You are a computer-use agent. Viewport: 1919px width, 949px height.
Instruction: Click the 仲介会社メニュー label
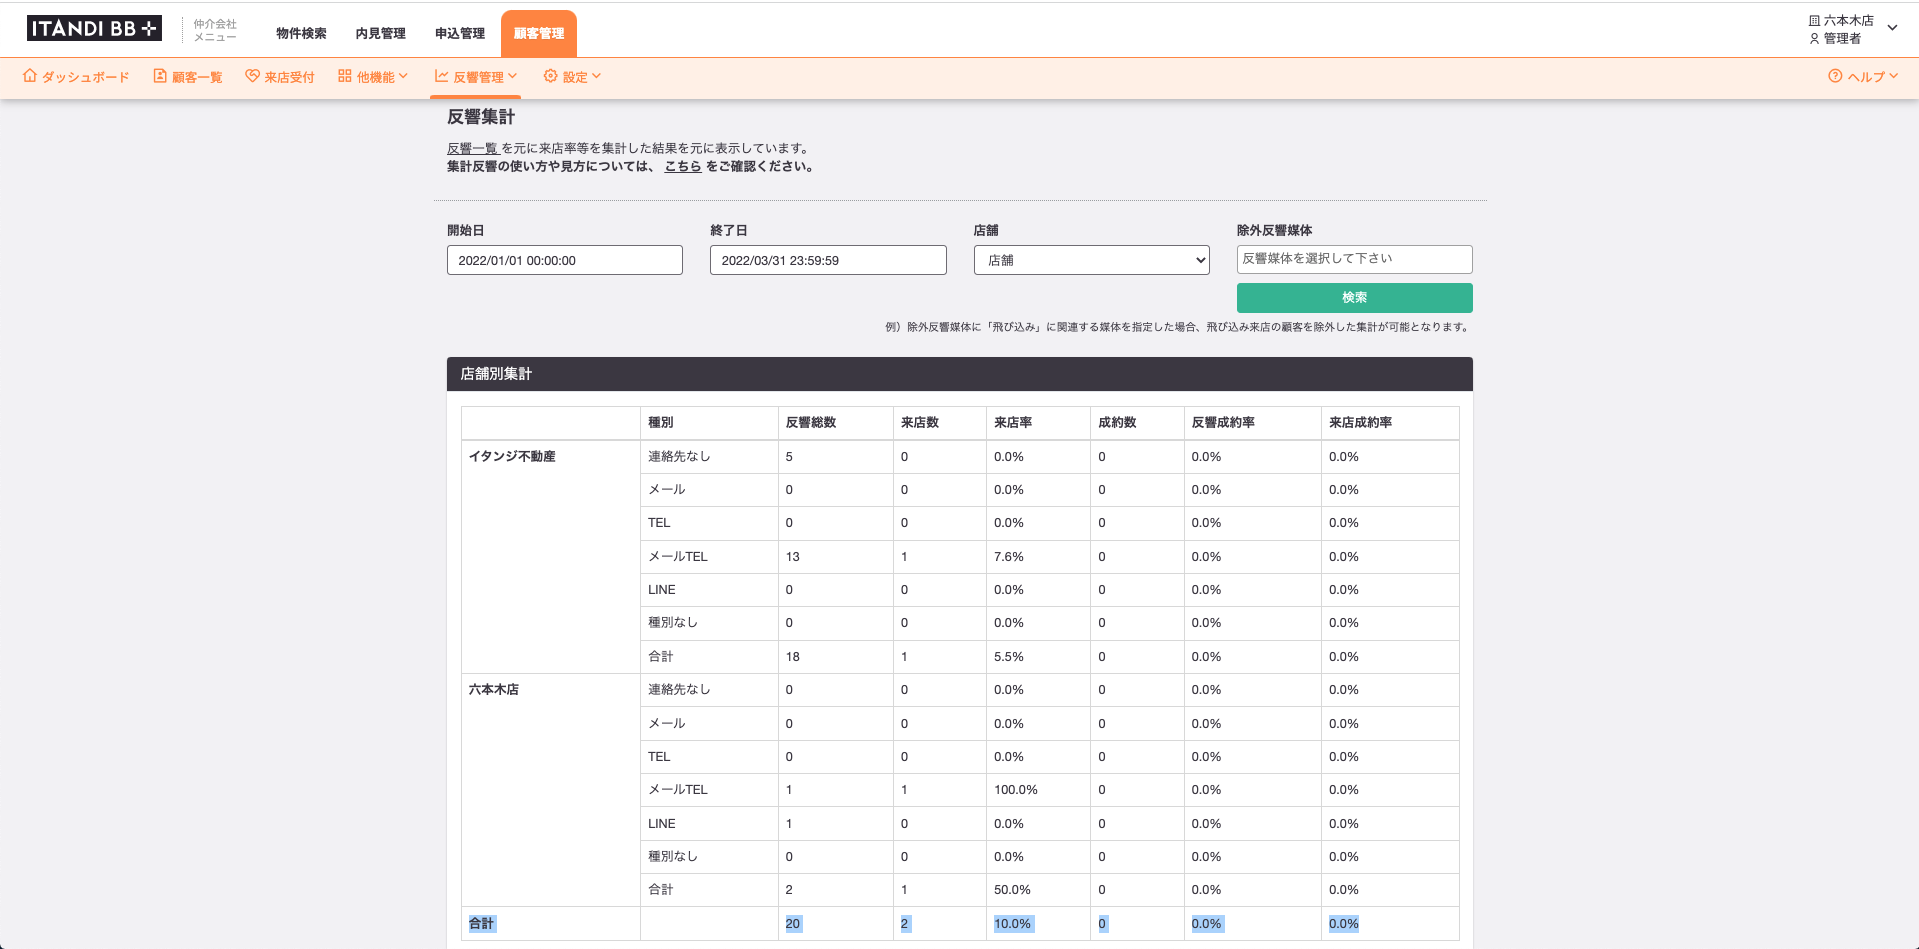click(215, 30)
